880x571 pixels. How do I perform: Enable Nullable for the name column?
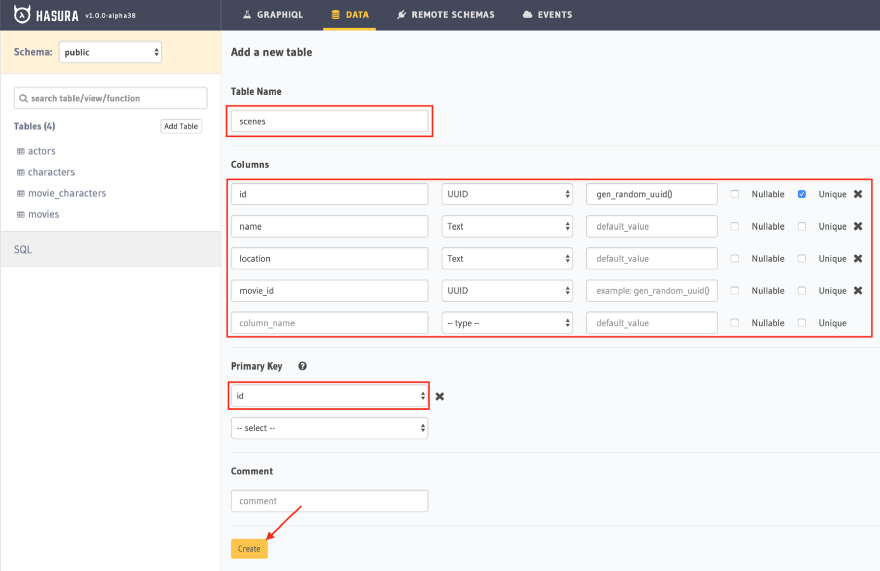click(735, 226)
